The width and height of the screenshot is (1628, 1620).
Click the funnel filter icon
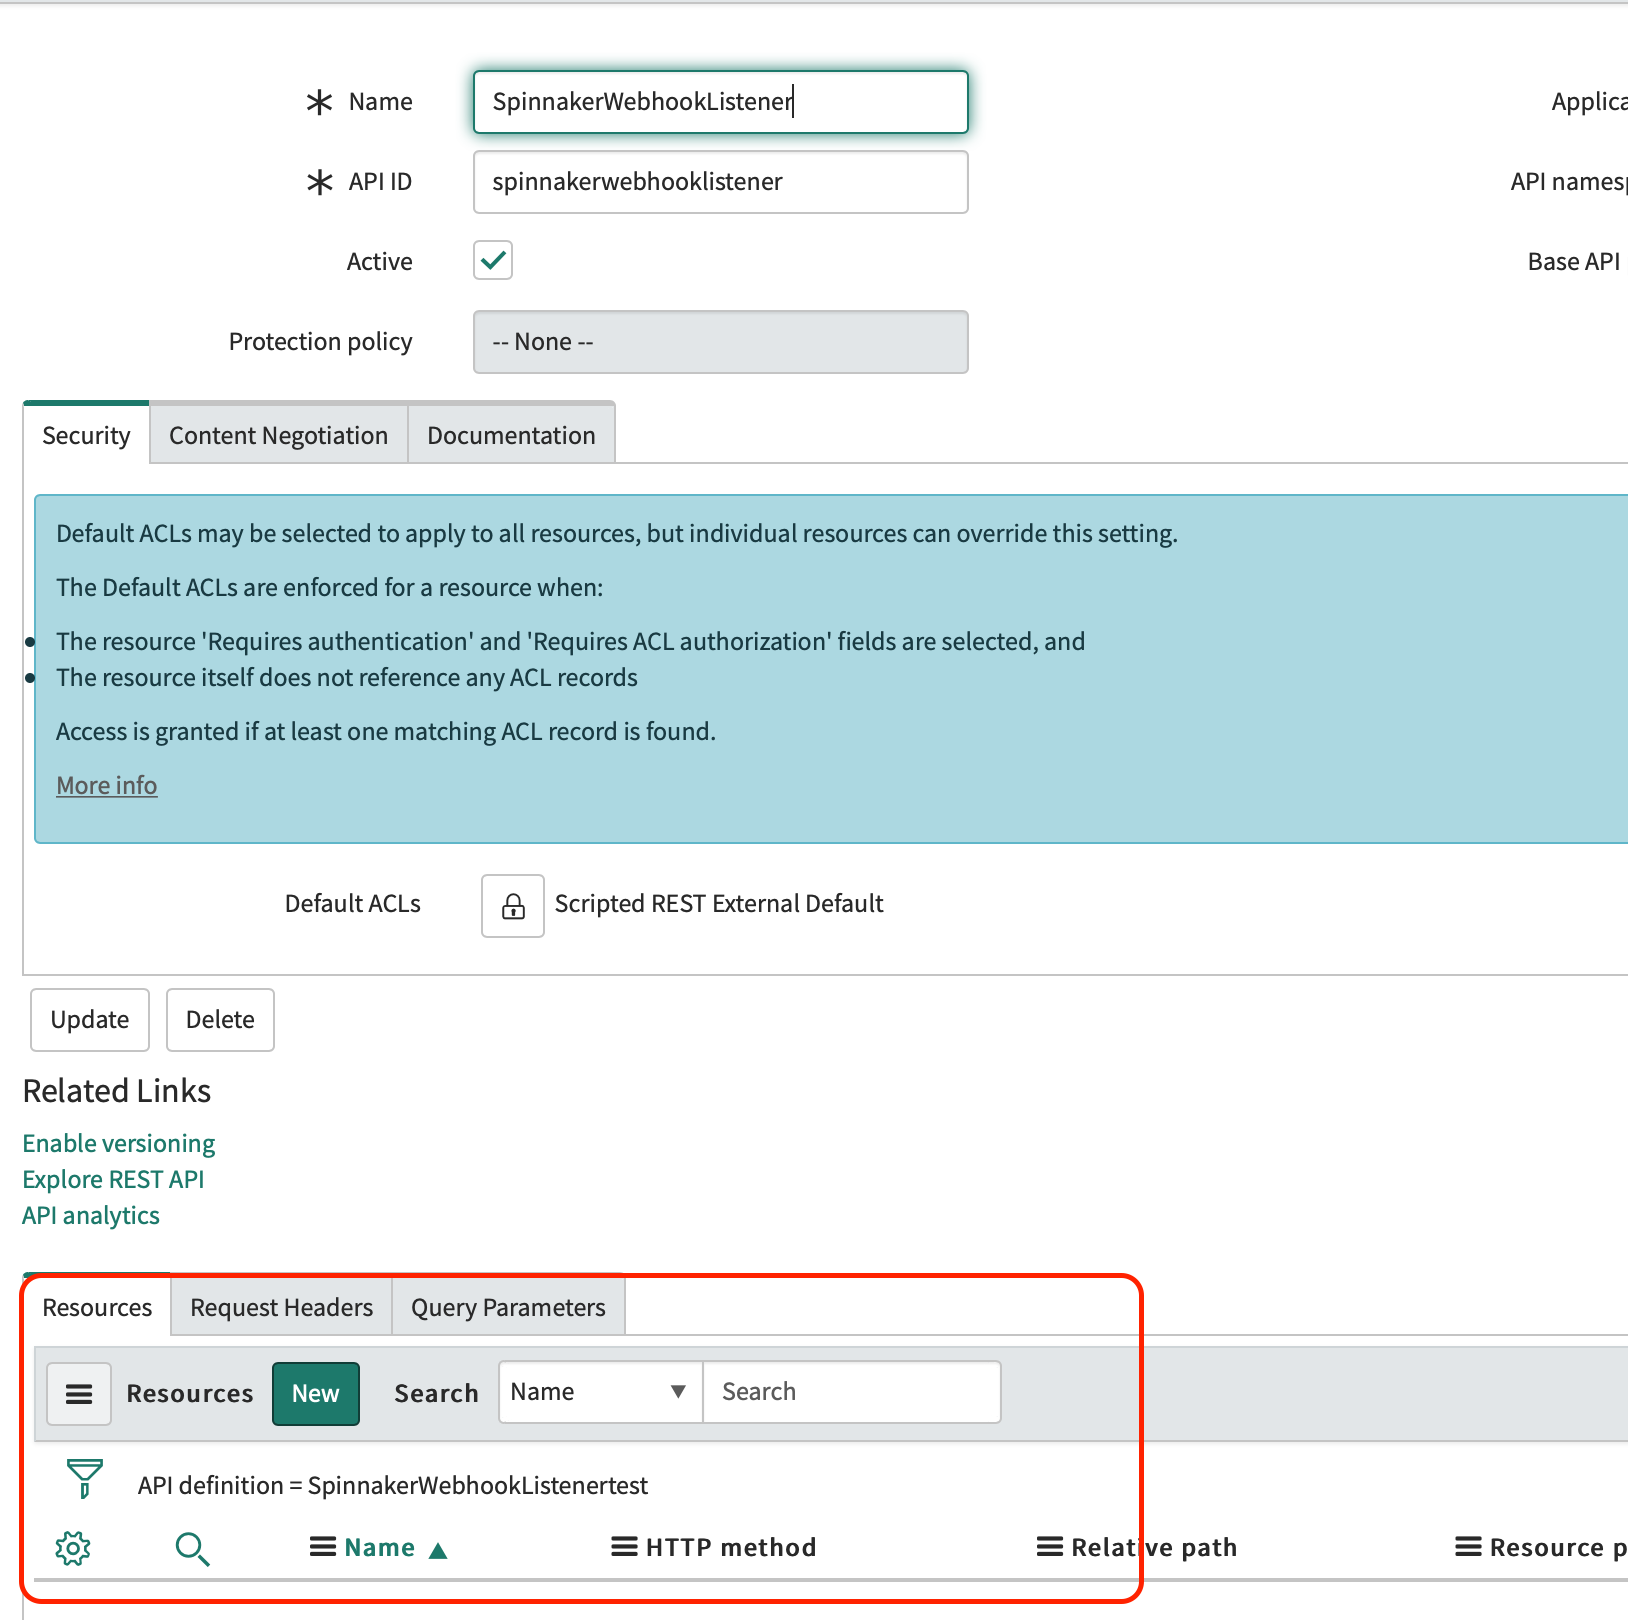84,1477
